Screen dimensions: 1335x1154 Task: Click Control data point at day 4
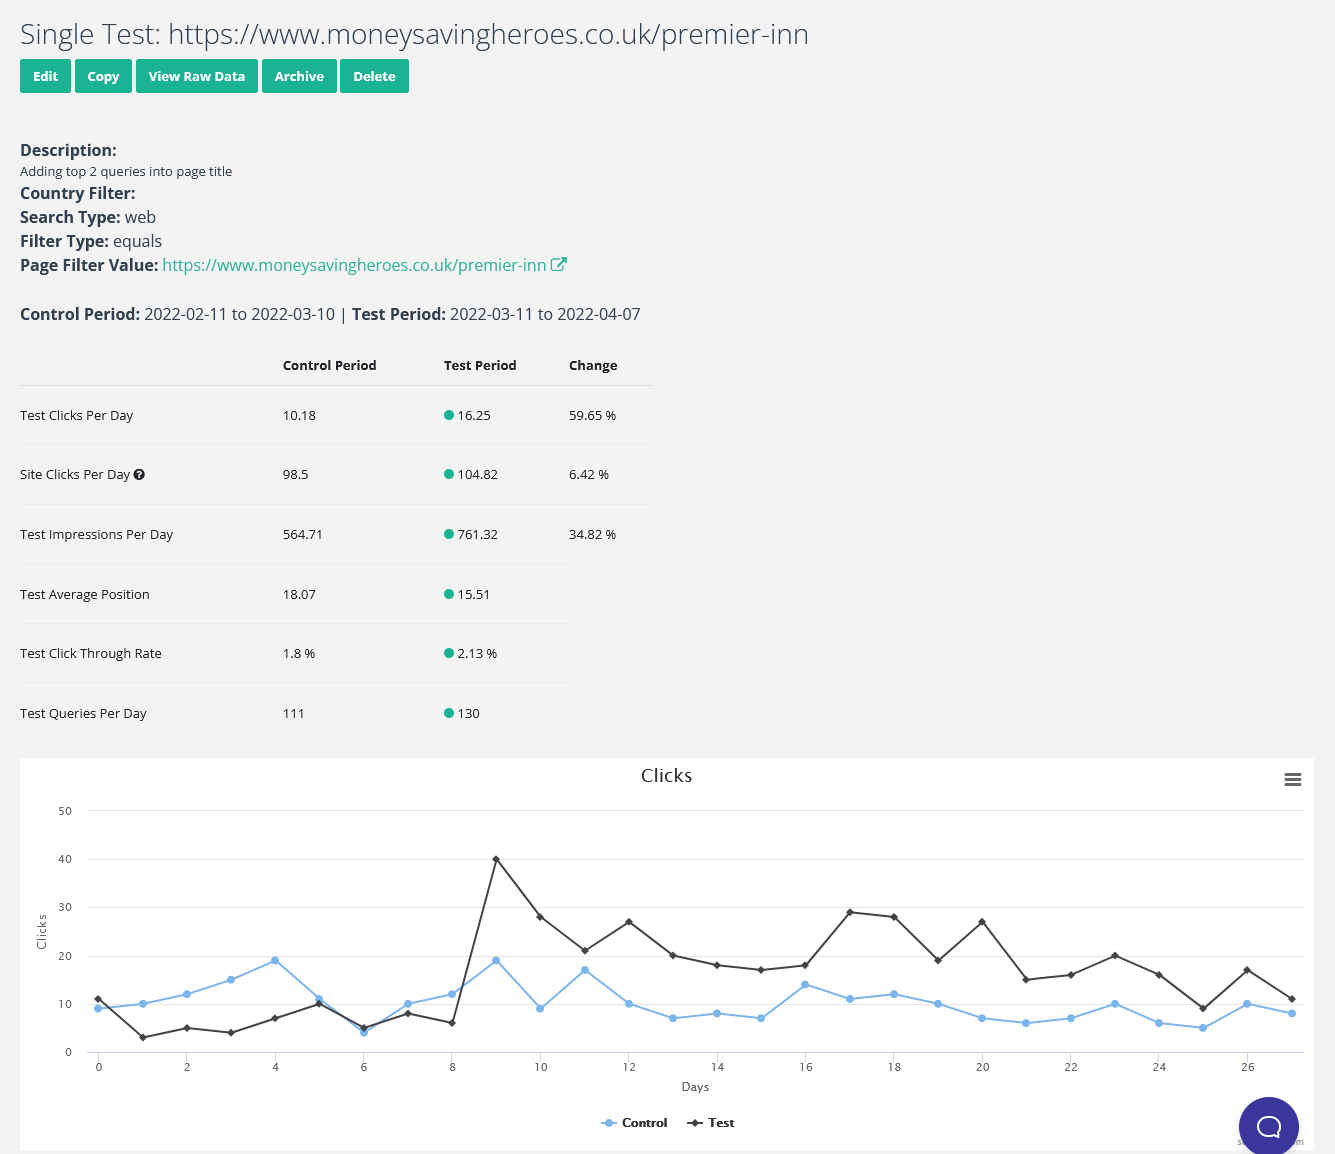click(275, 960)
